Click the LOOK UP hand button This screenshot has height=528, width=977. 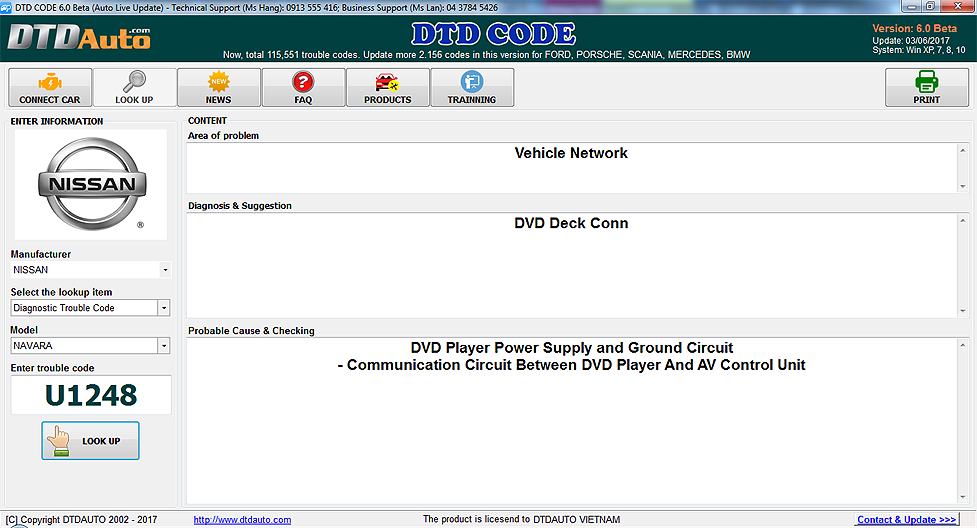[90, 441]
